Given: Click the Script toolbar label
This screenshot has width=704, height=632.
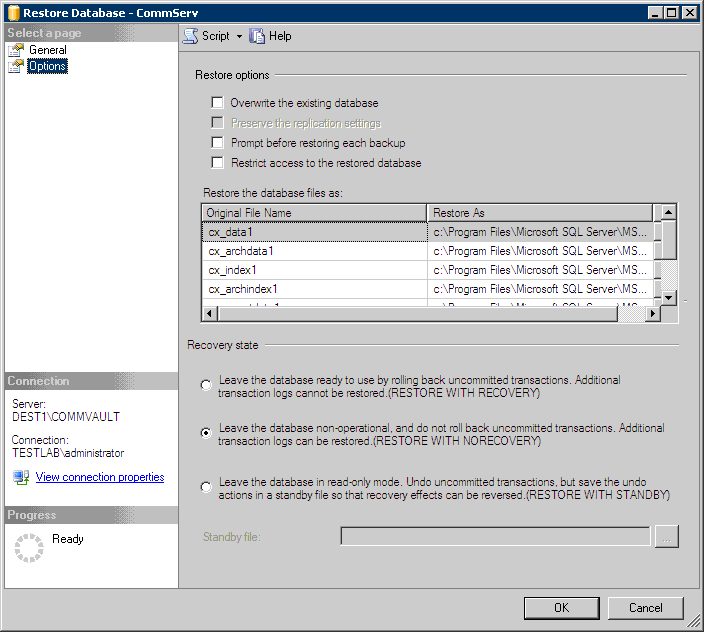Looking at the screenshot, I should 216,36.
